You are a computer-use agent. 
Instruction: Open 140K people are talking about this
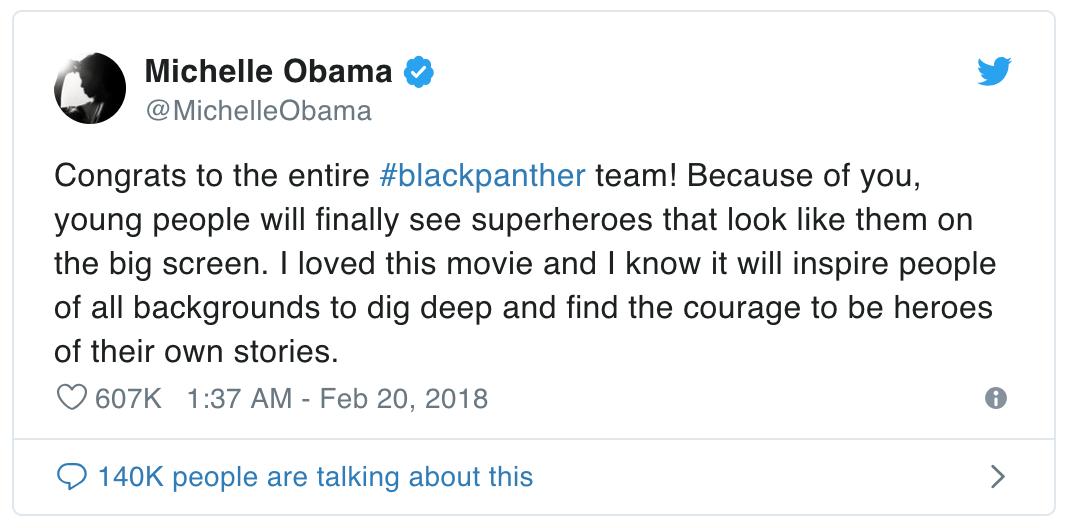[x=314, y=476]
